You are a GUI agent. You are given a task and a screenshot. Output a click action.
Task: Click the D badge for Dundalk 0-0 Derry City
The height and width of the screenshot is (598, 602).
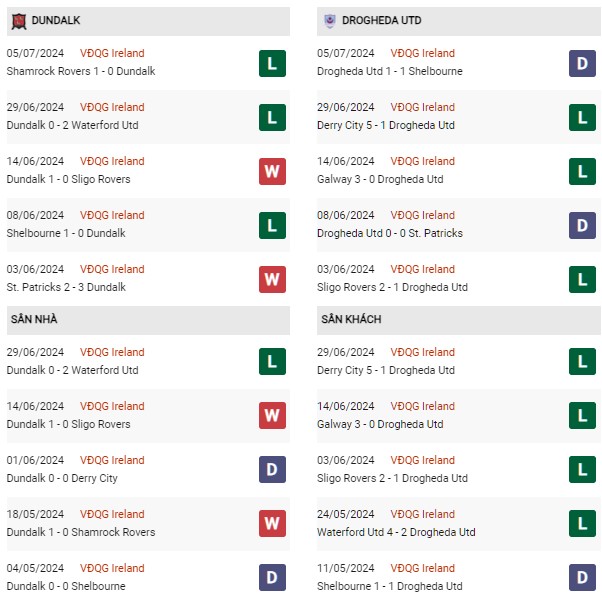272,470
